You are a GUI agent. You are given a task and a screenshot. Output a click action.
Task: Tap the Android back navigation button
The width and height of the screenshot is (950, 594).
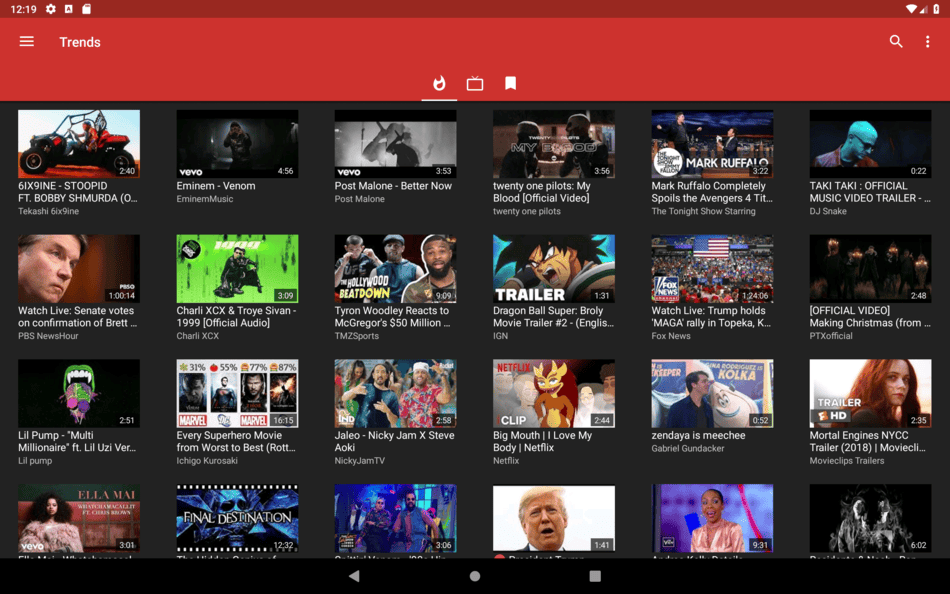click(354, 576)
